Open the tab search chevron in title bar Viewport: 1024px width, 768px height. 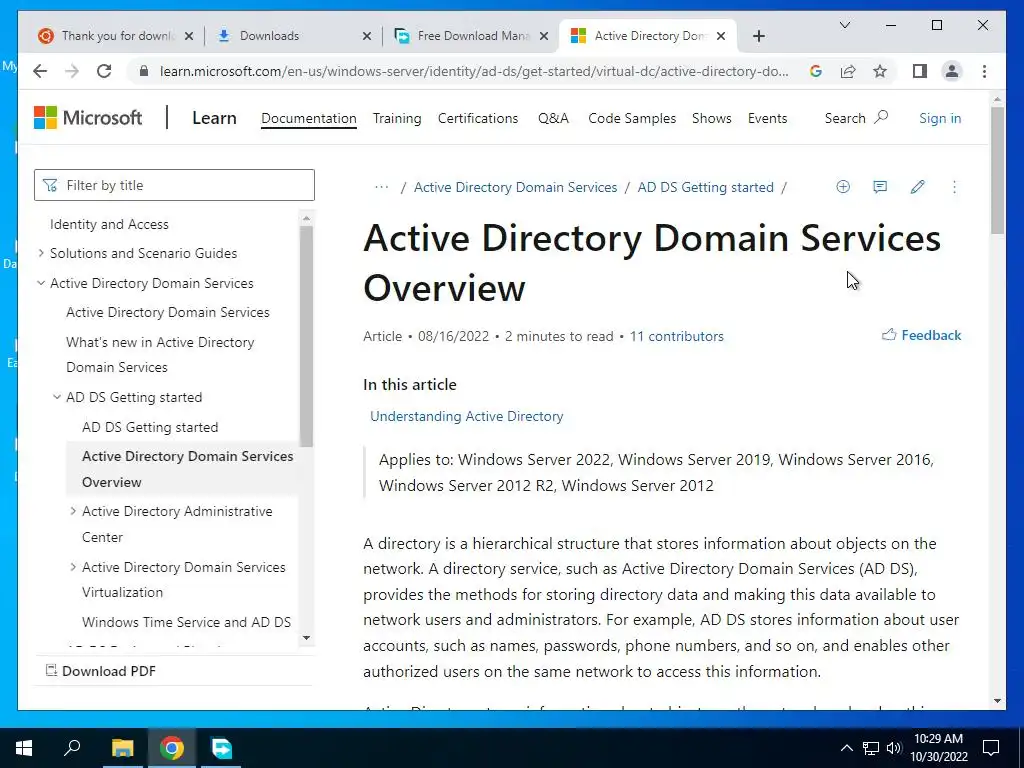click(x=844, y=25)
